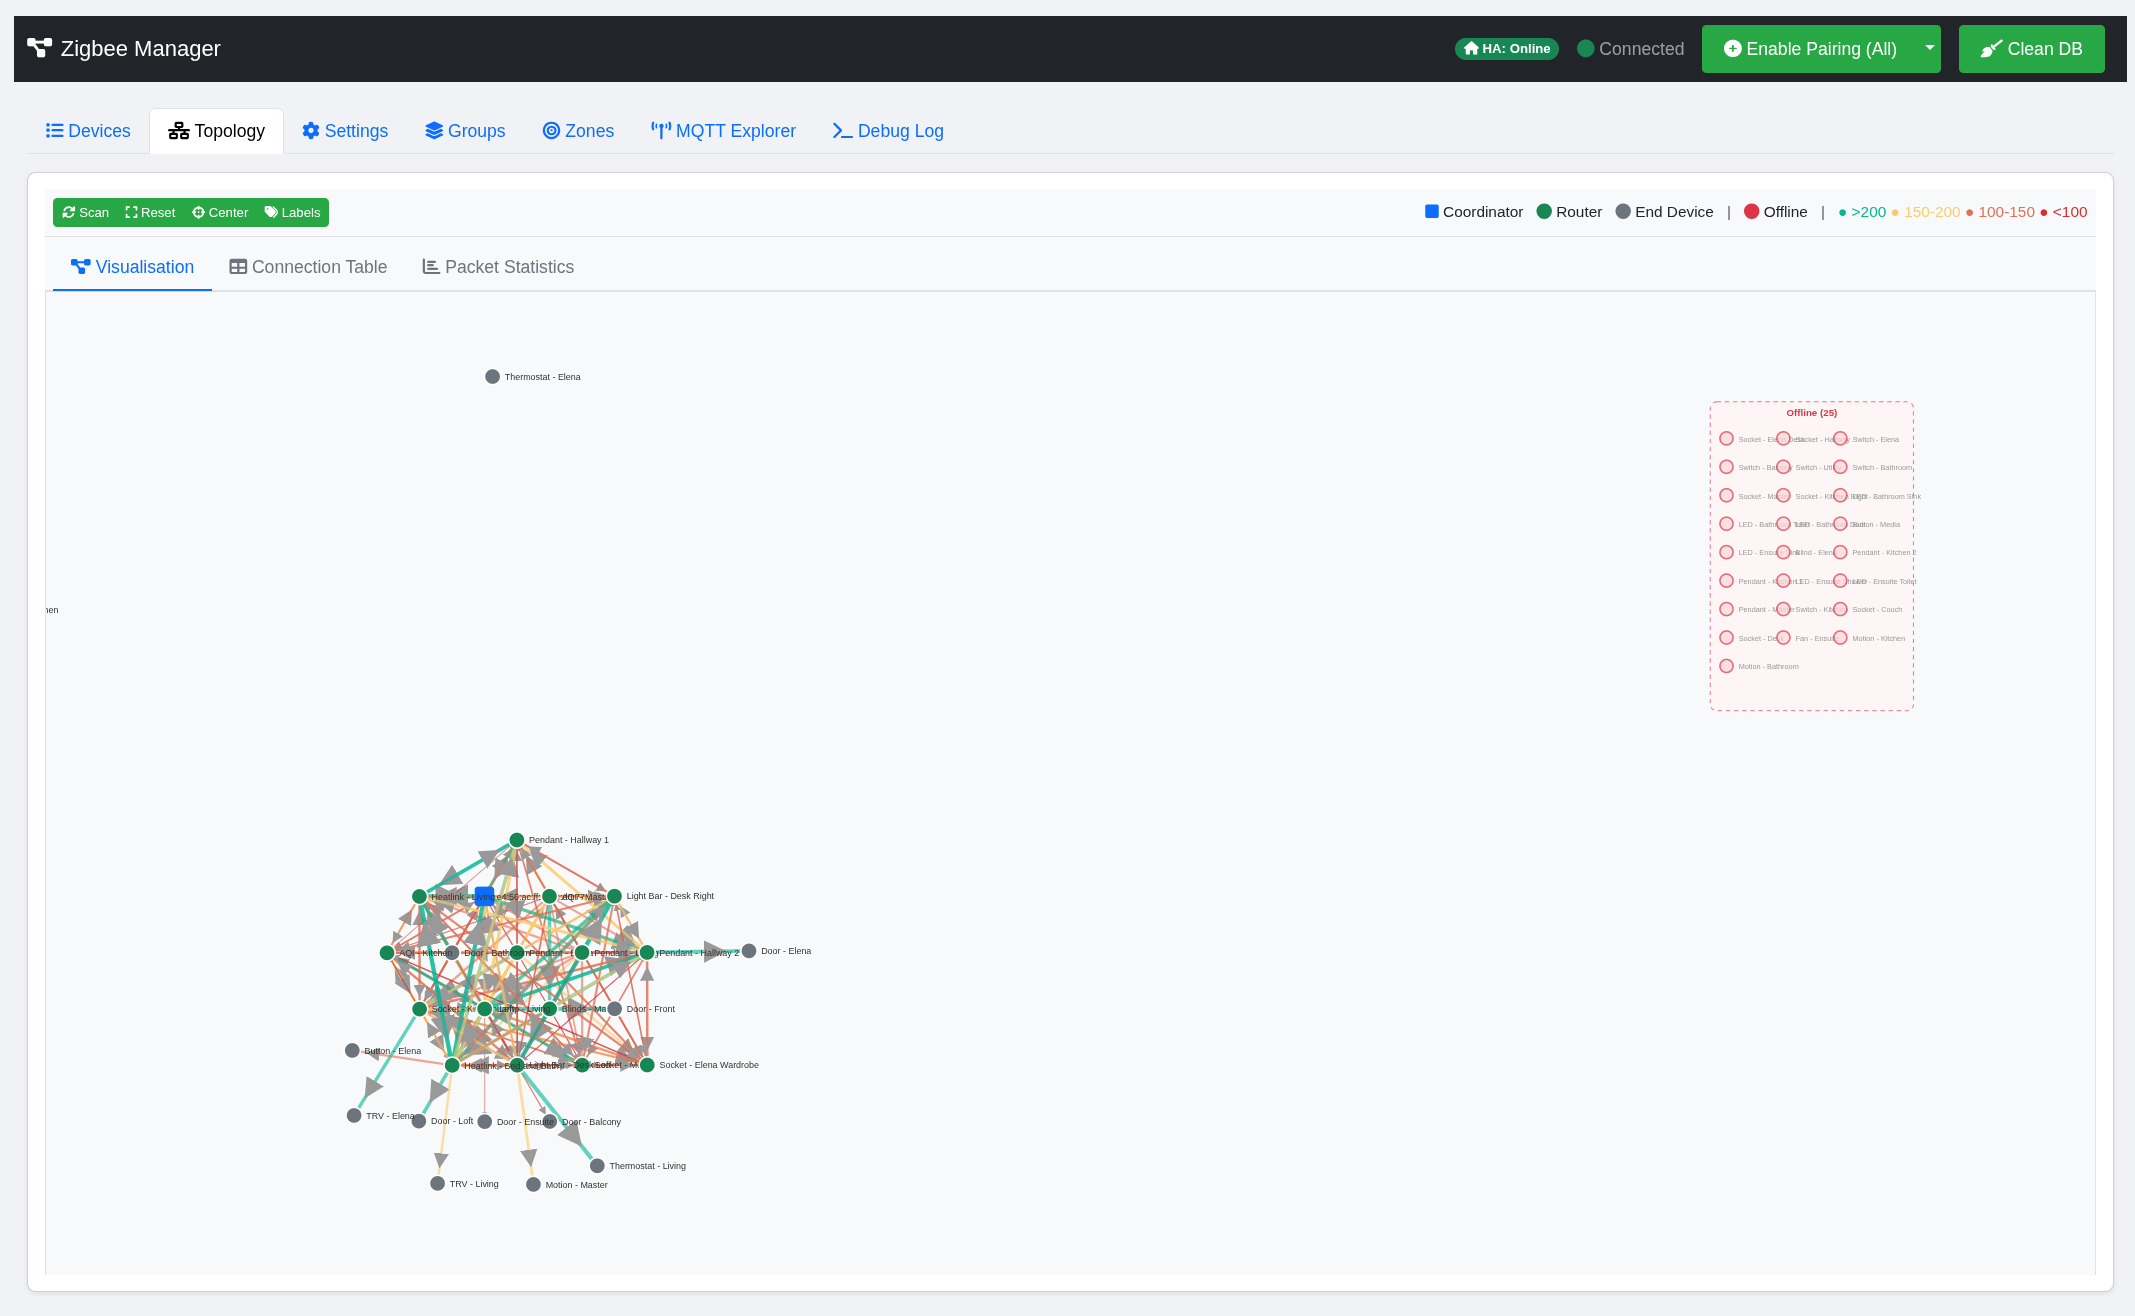2135x1316 pixels.
Task: Click the Zigbee Manager logo icon
Action: pyautogui.click(x=39, y=48)
